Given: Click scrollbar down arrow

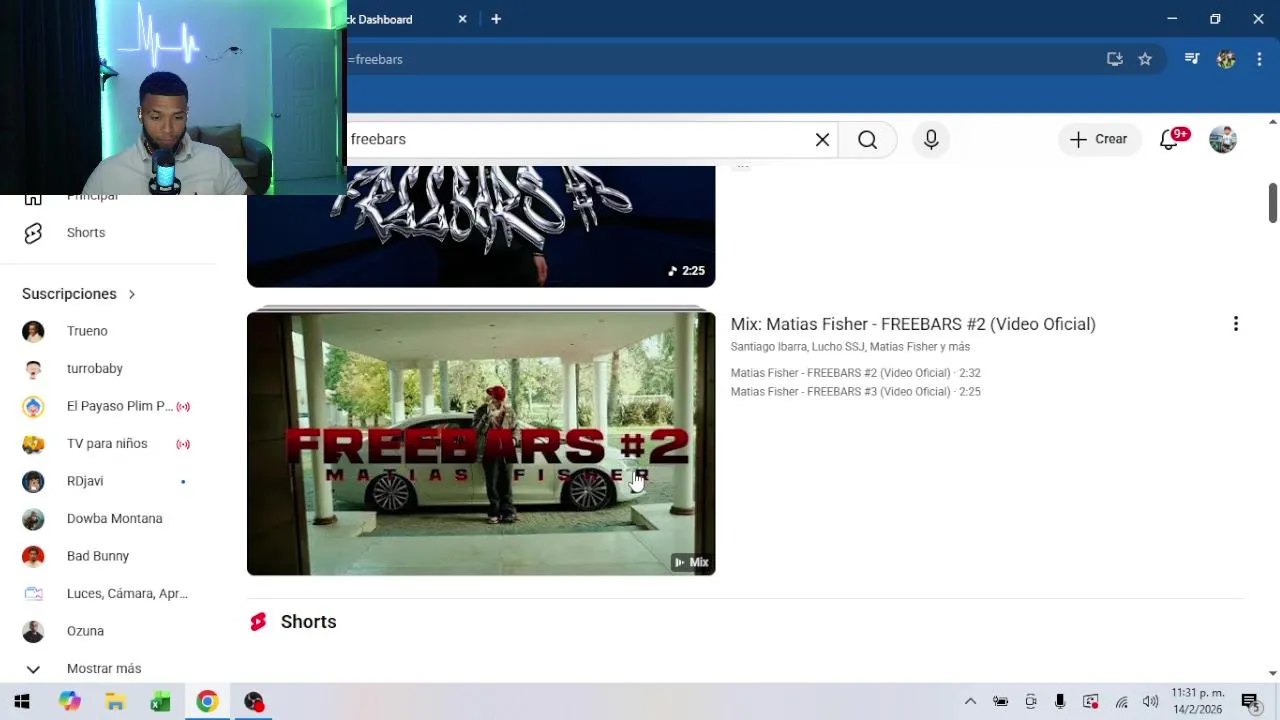Looking at the screenshot, I should pos(1273,674).
